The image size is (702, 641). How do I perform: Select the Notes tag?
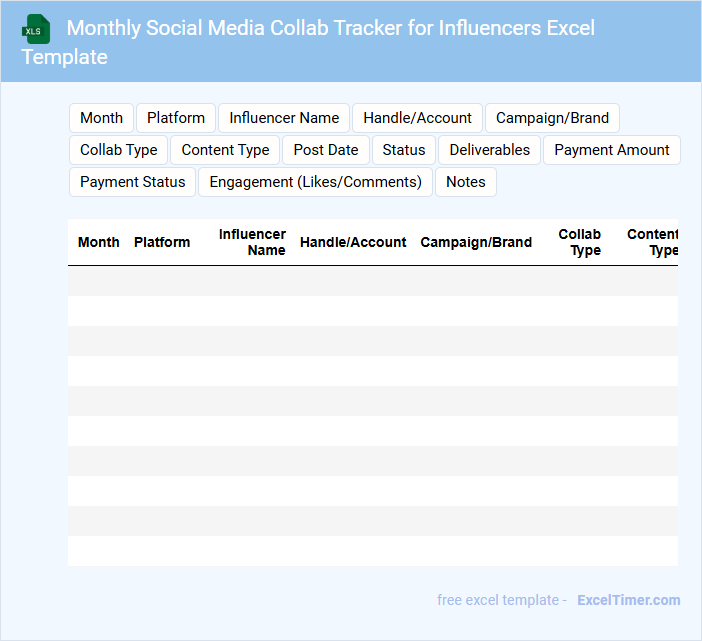tap(466, 182)
